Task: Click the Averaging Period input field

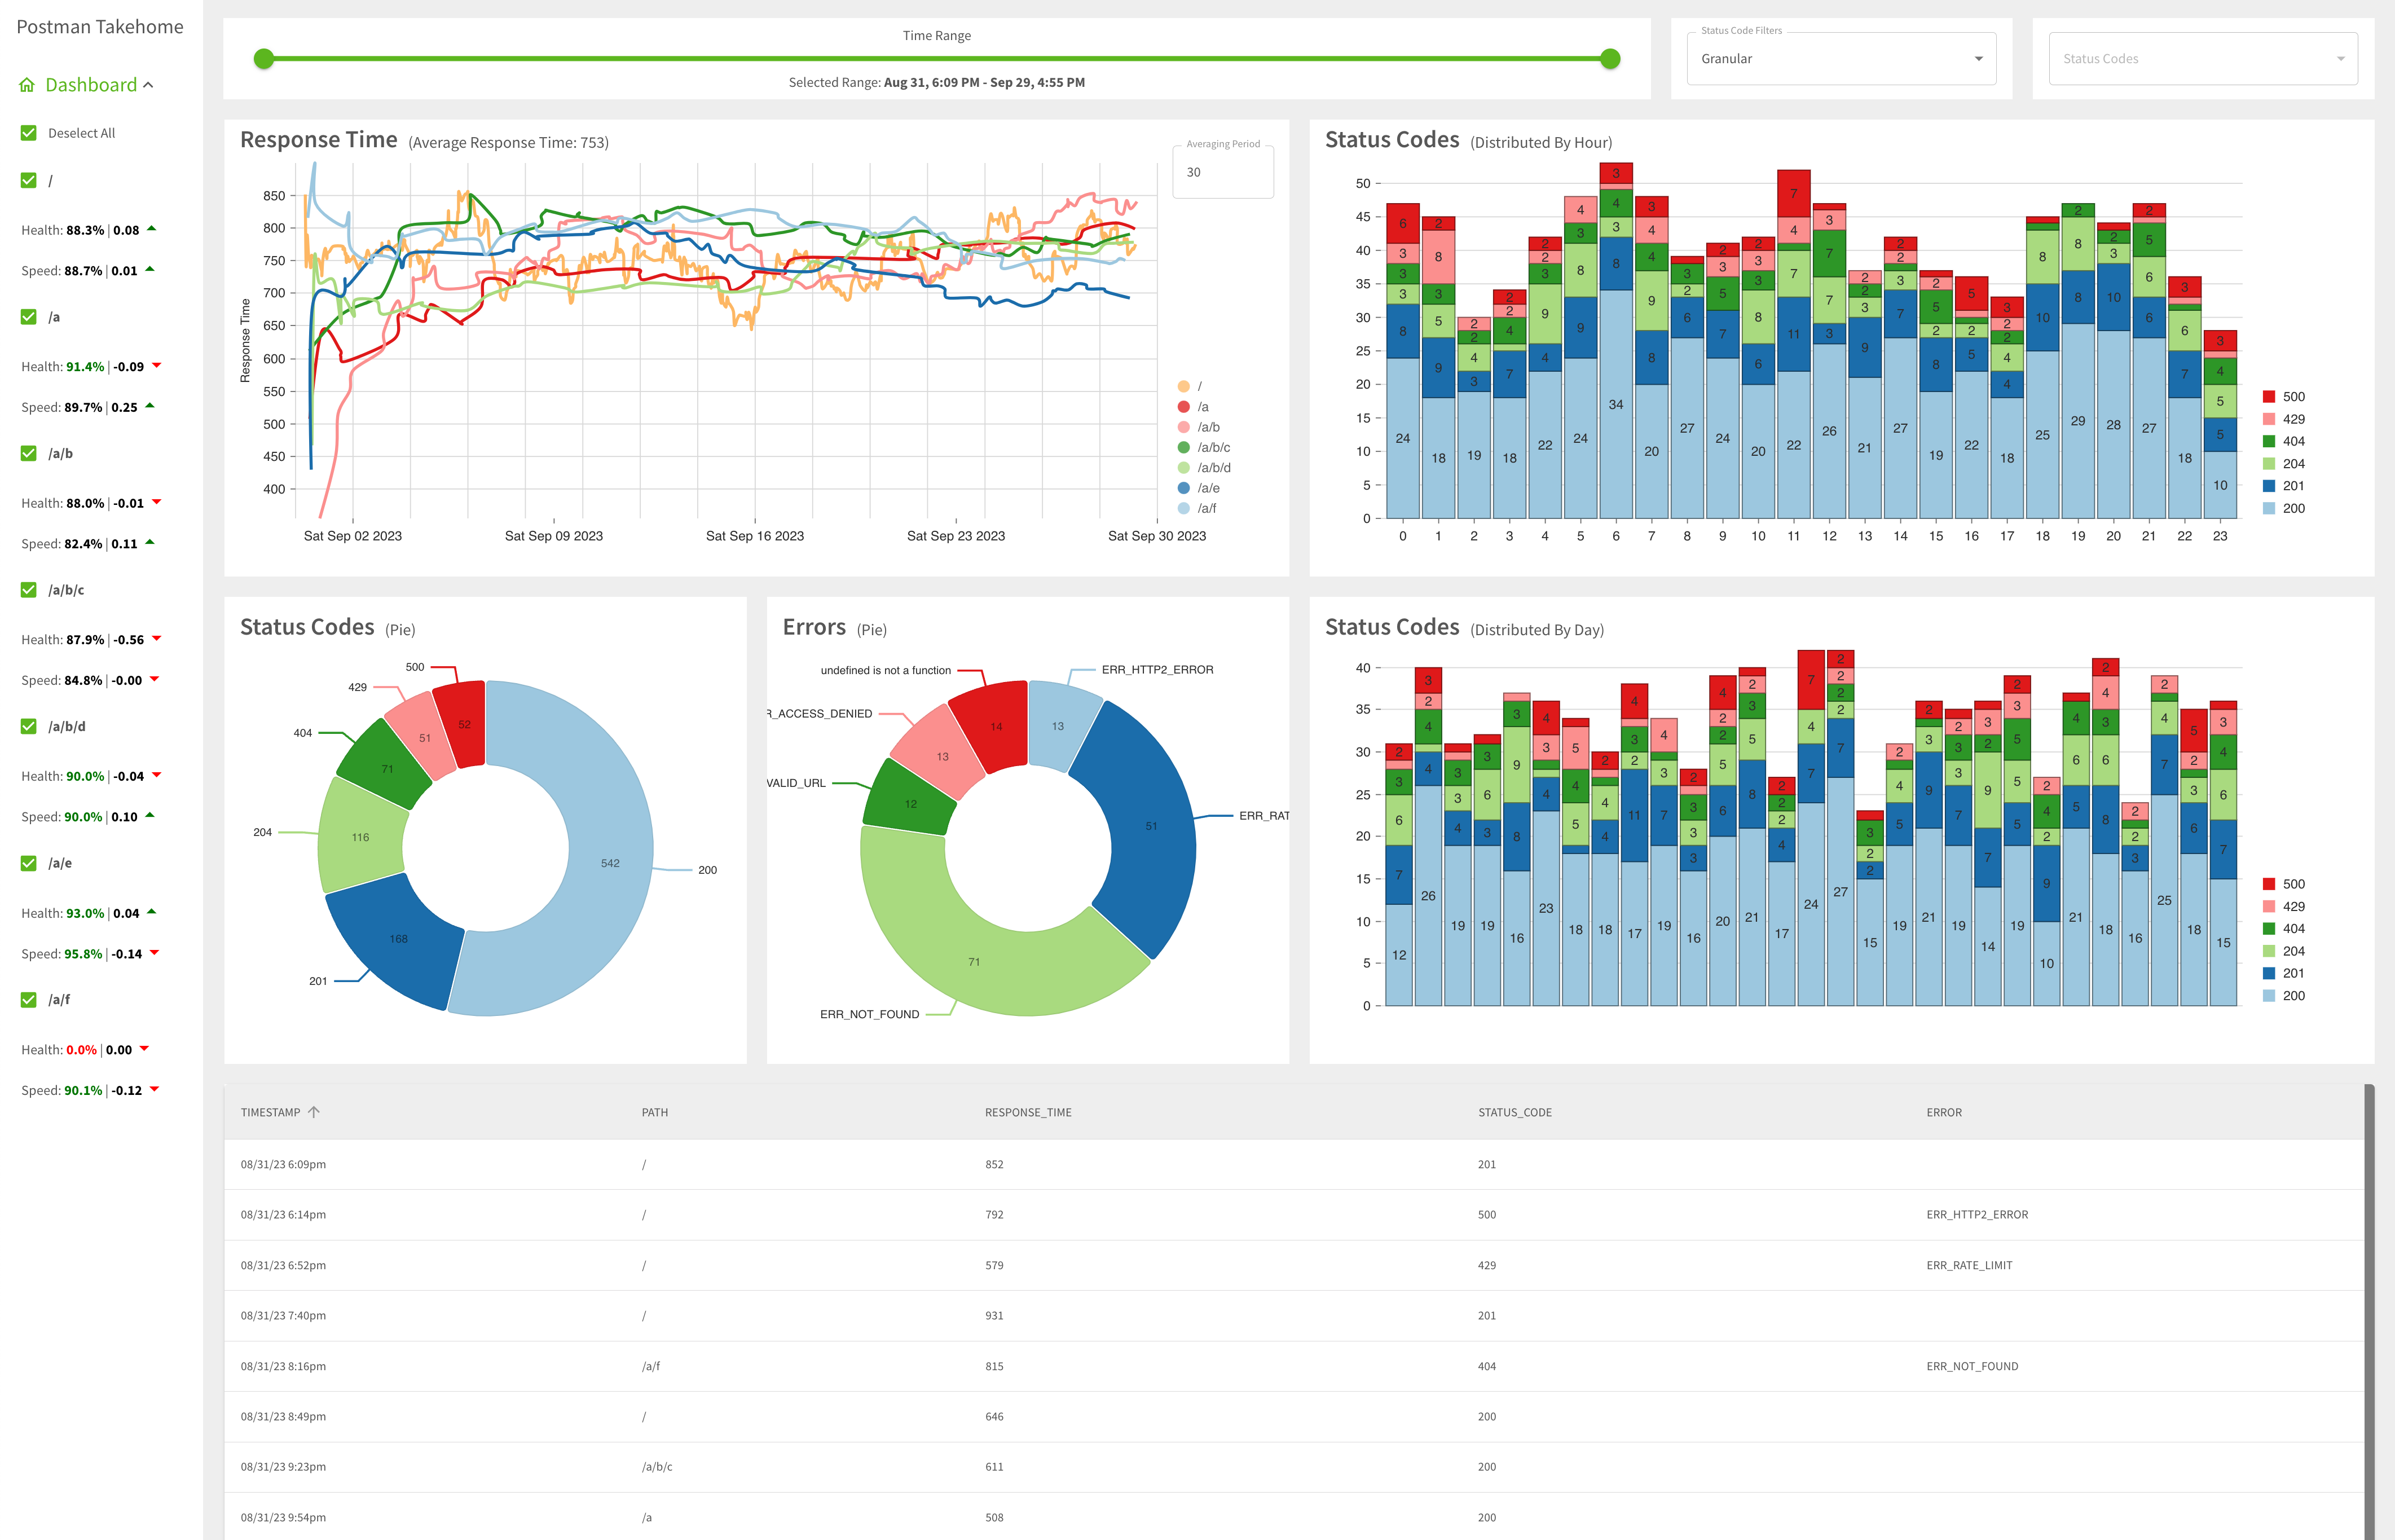Action: coord(1223,172)
